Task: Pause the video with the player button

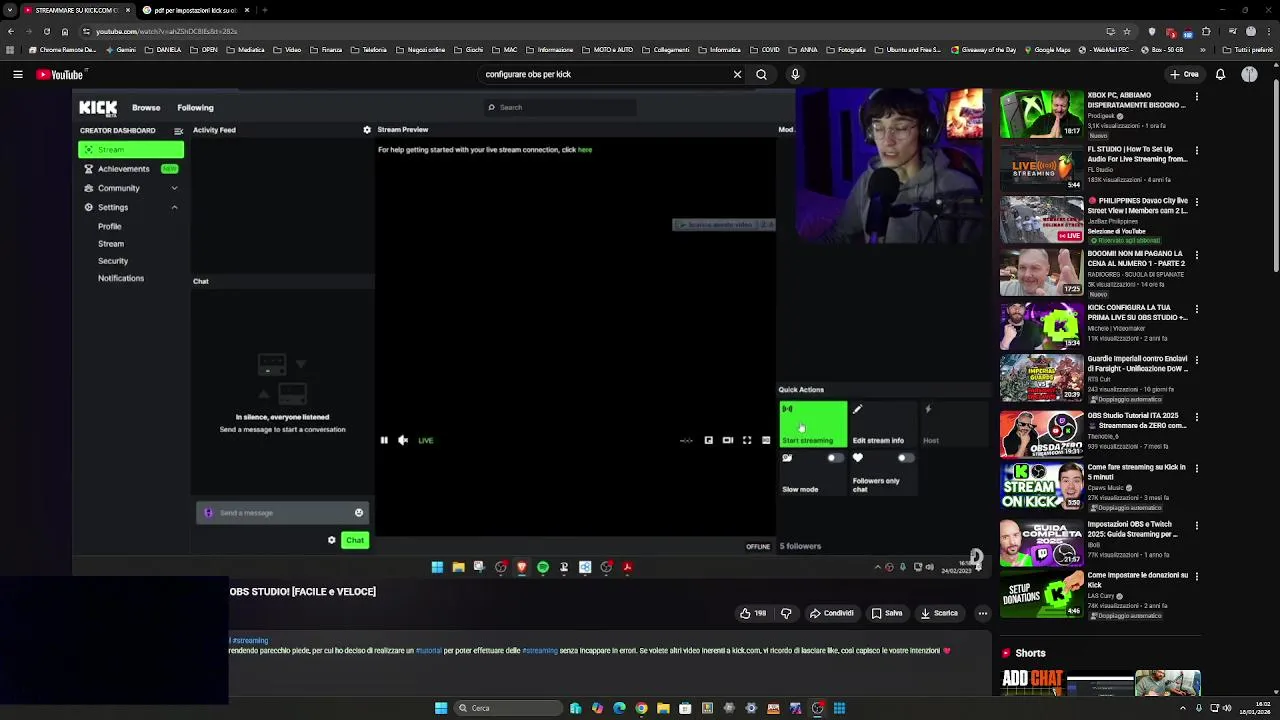Action: click(x=384, y=440)
